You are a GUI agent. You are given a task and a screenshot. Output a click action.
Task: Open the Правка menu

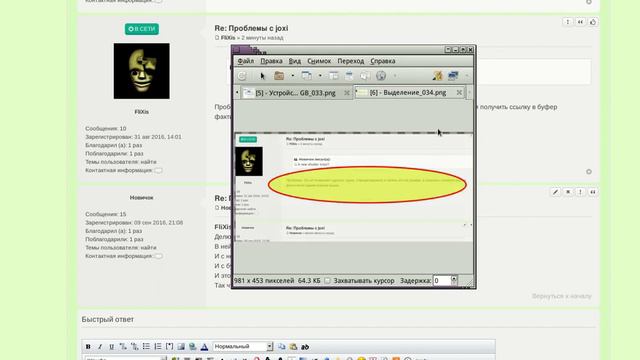(x=271, y=61)
